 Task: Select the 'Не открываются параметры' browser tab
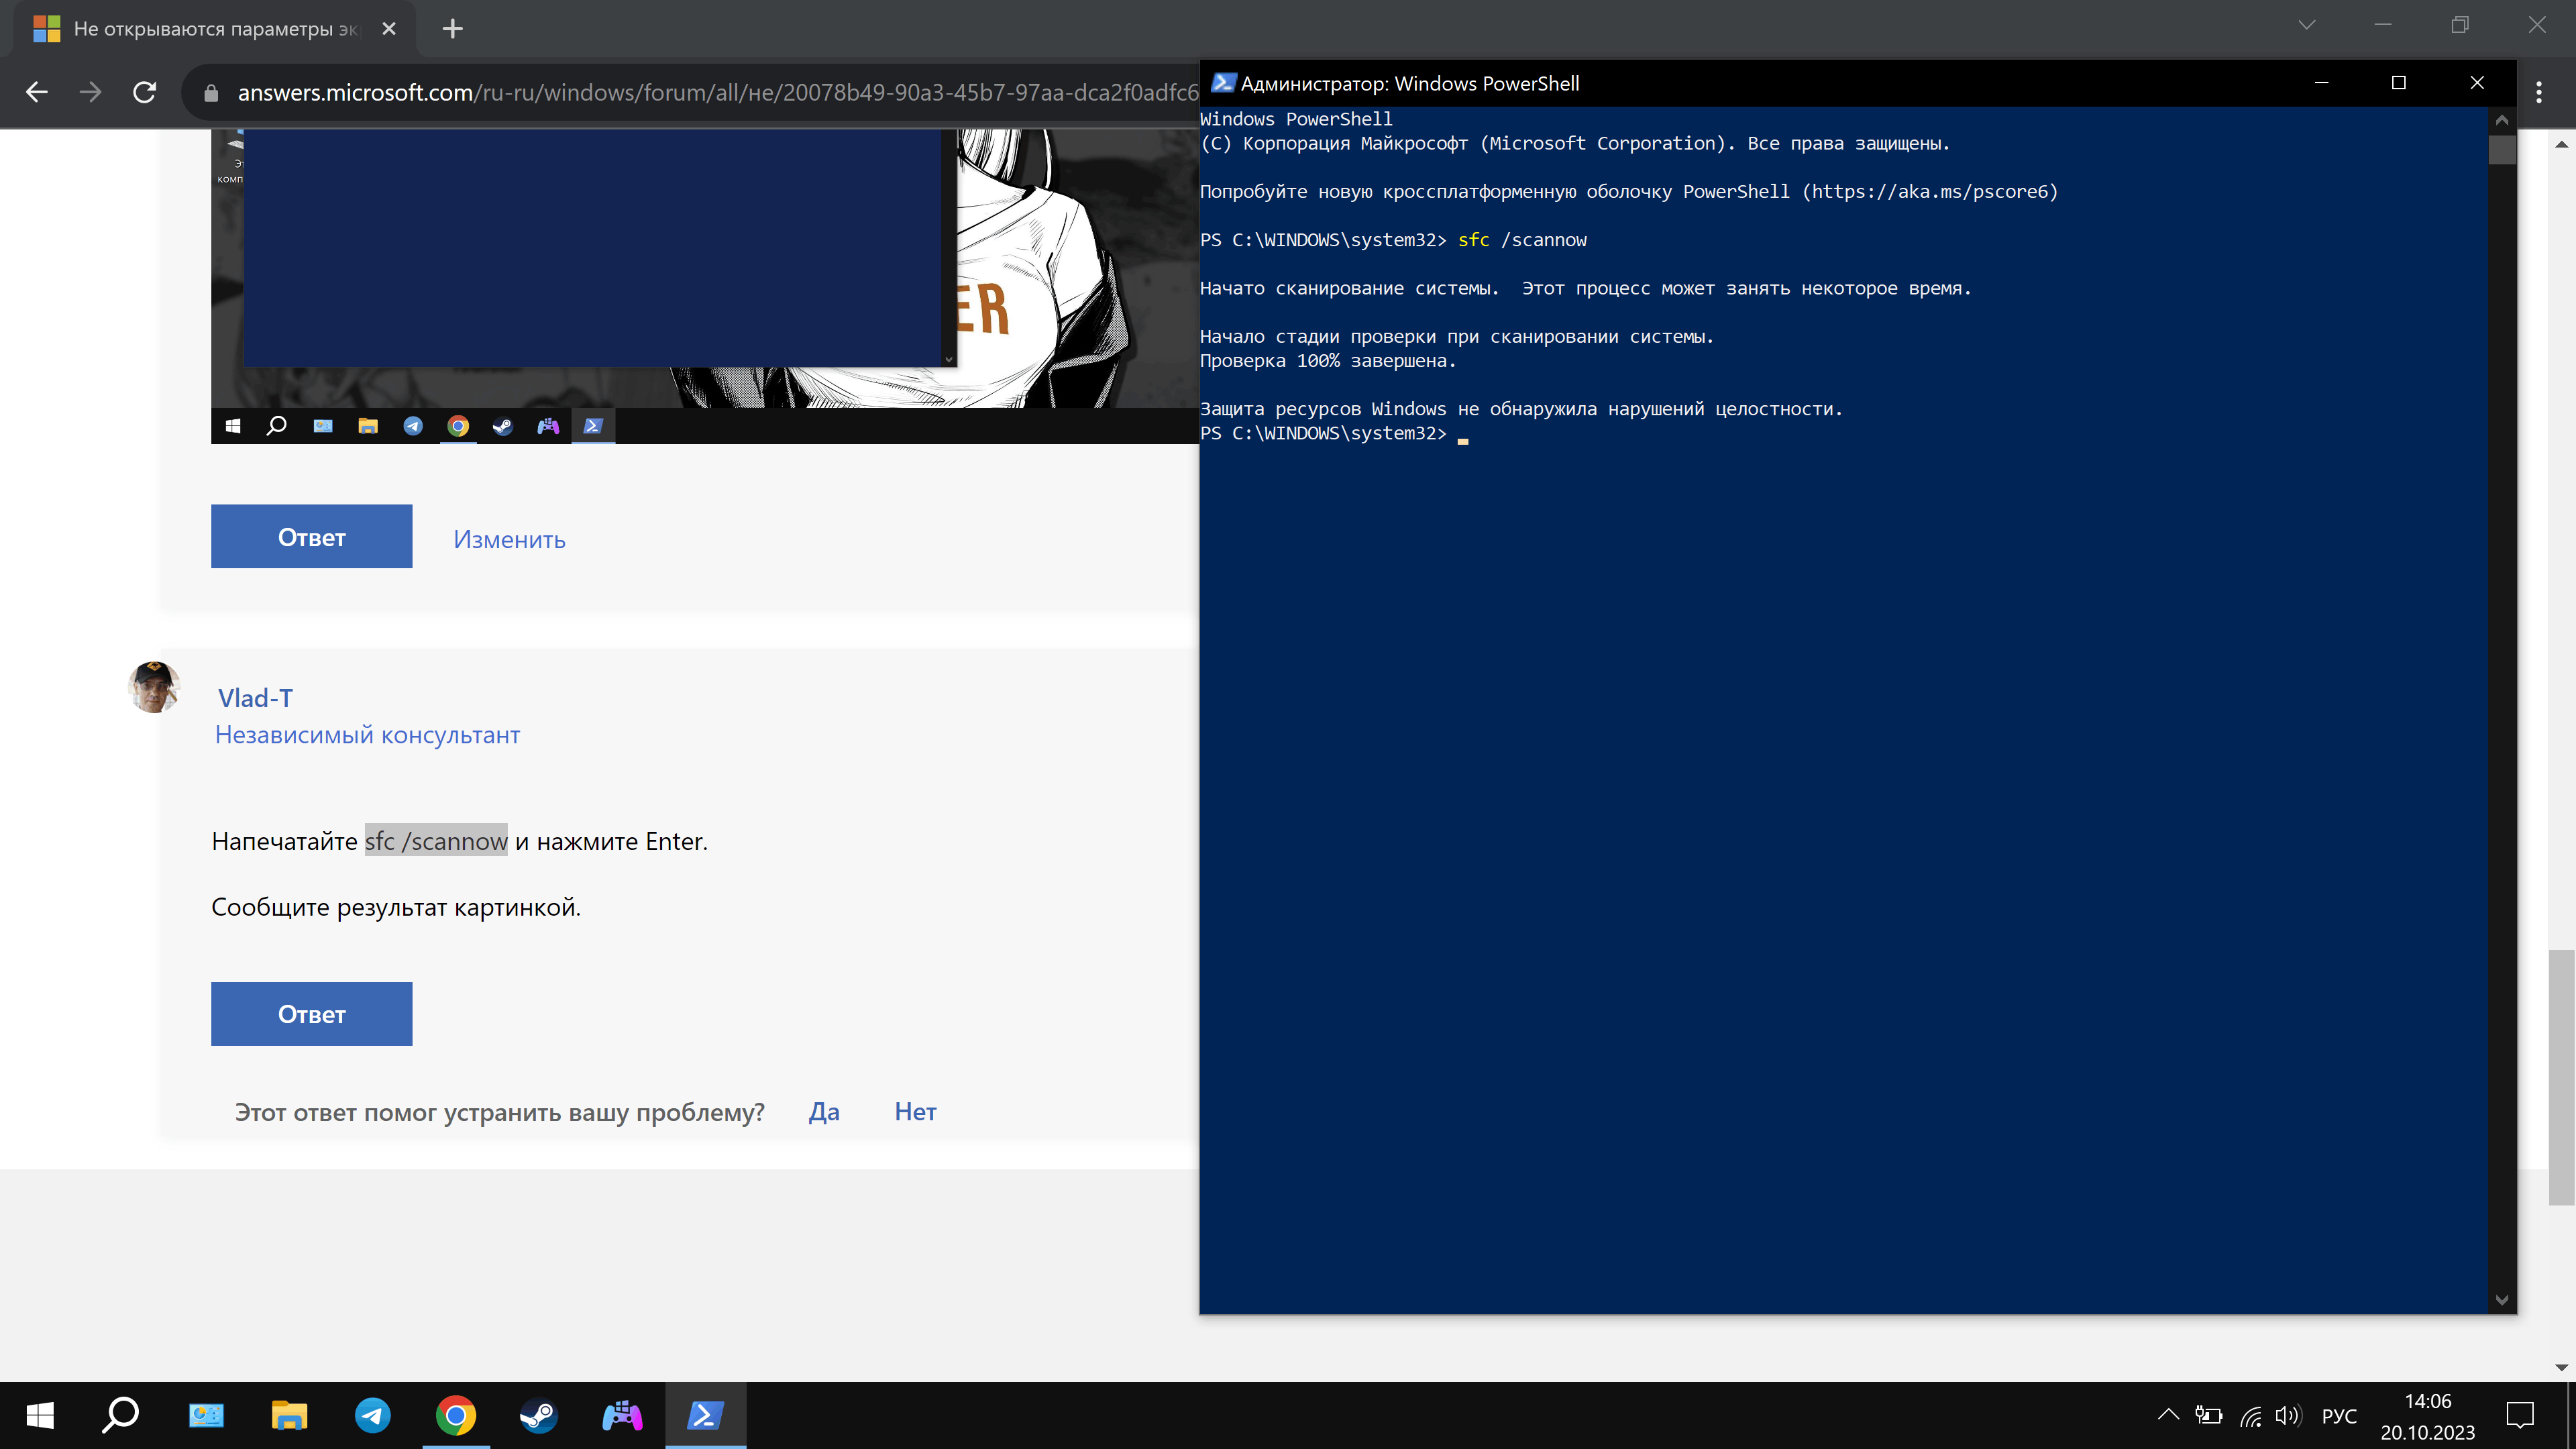(x=214, y=29)
